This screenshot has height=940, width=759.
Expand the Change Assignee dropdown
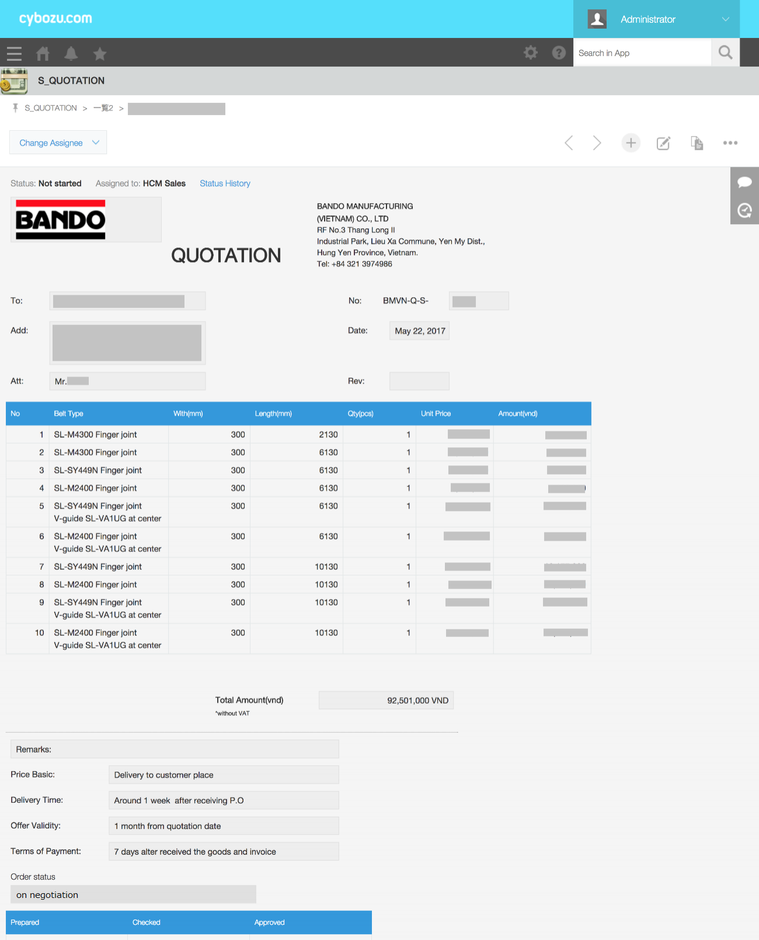pos(58,143)
